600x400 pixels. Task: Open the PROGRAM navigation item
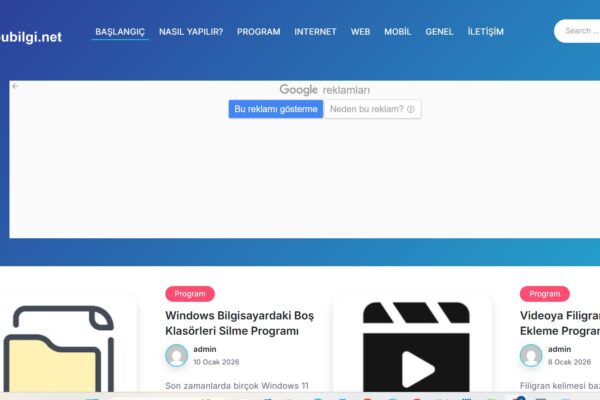tap(258, 32)
